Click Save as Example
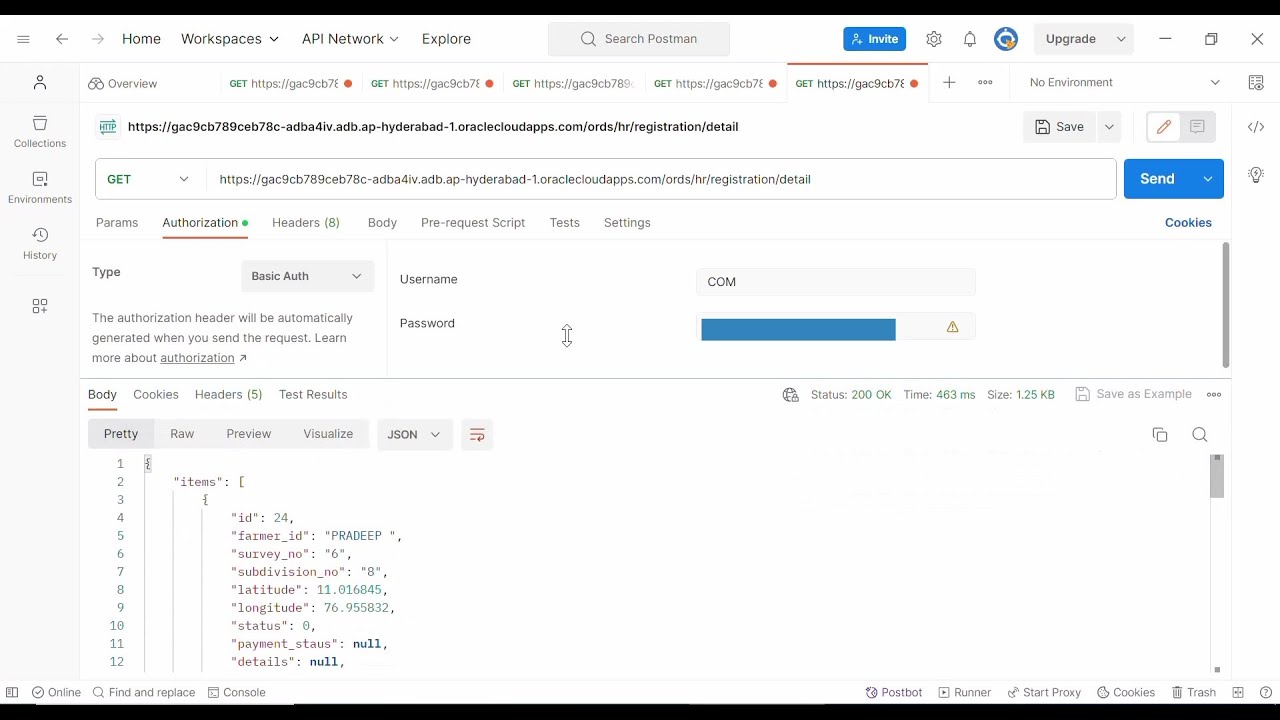 click(x=1134, y=395)
